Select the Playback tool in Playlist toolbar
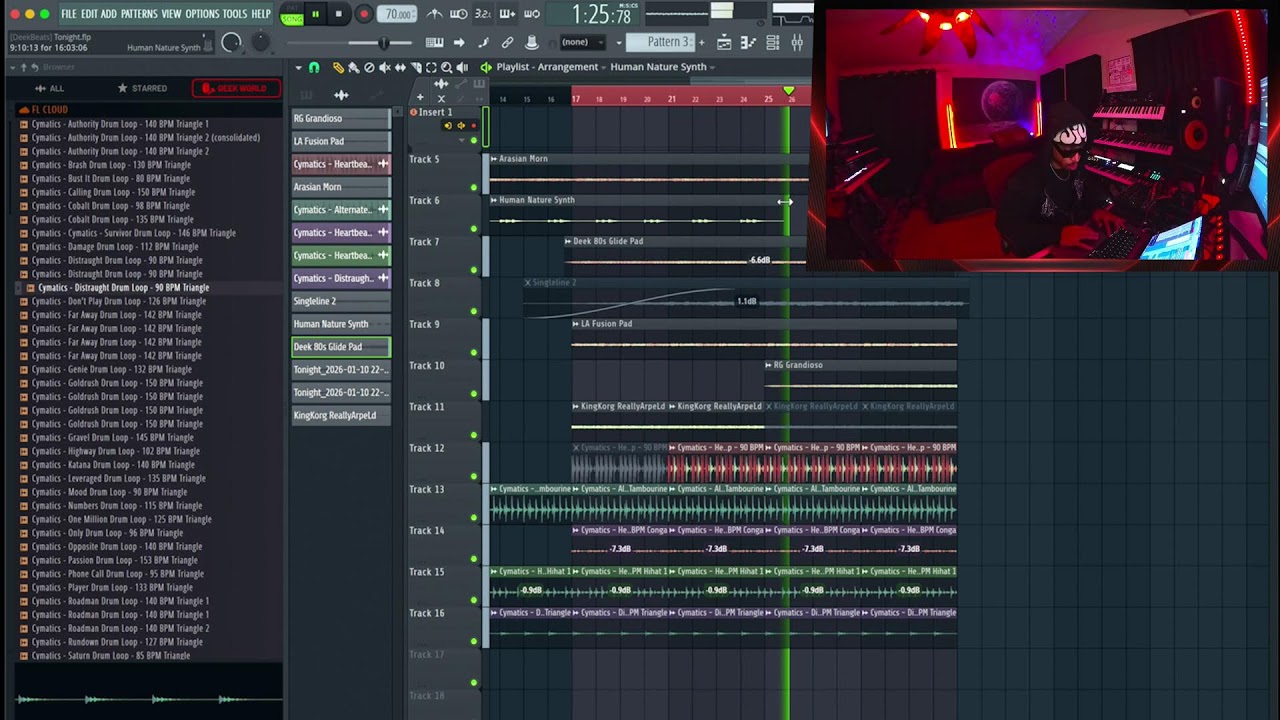 [462, 67]
